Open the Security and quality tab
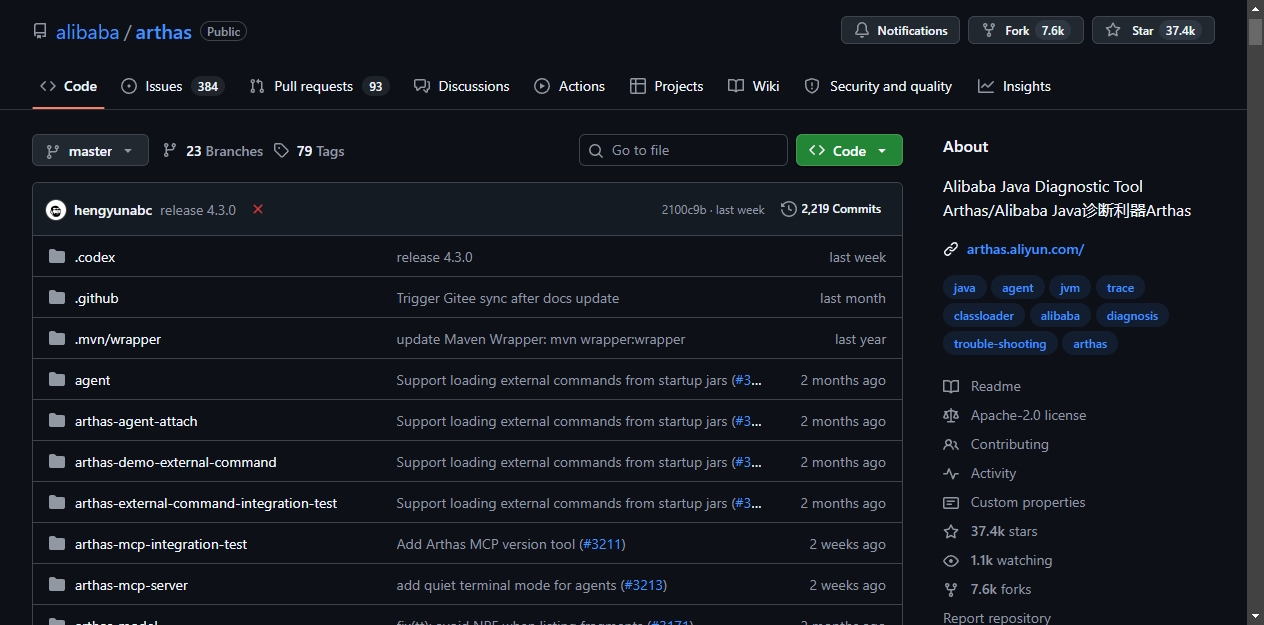1264x625 pixels. [878, 86]
